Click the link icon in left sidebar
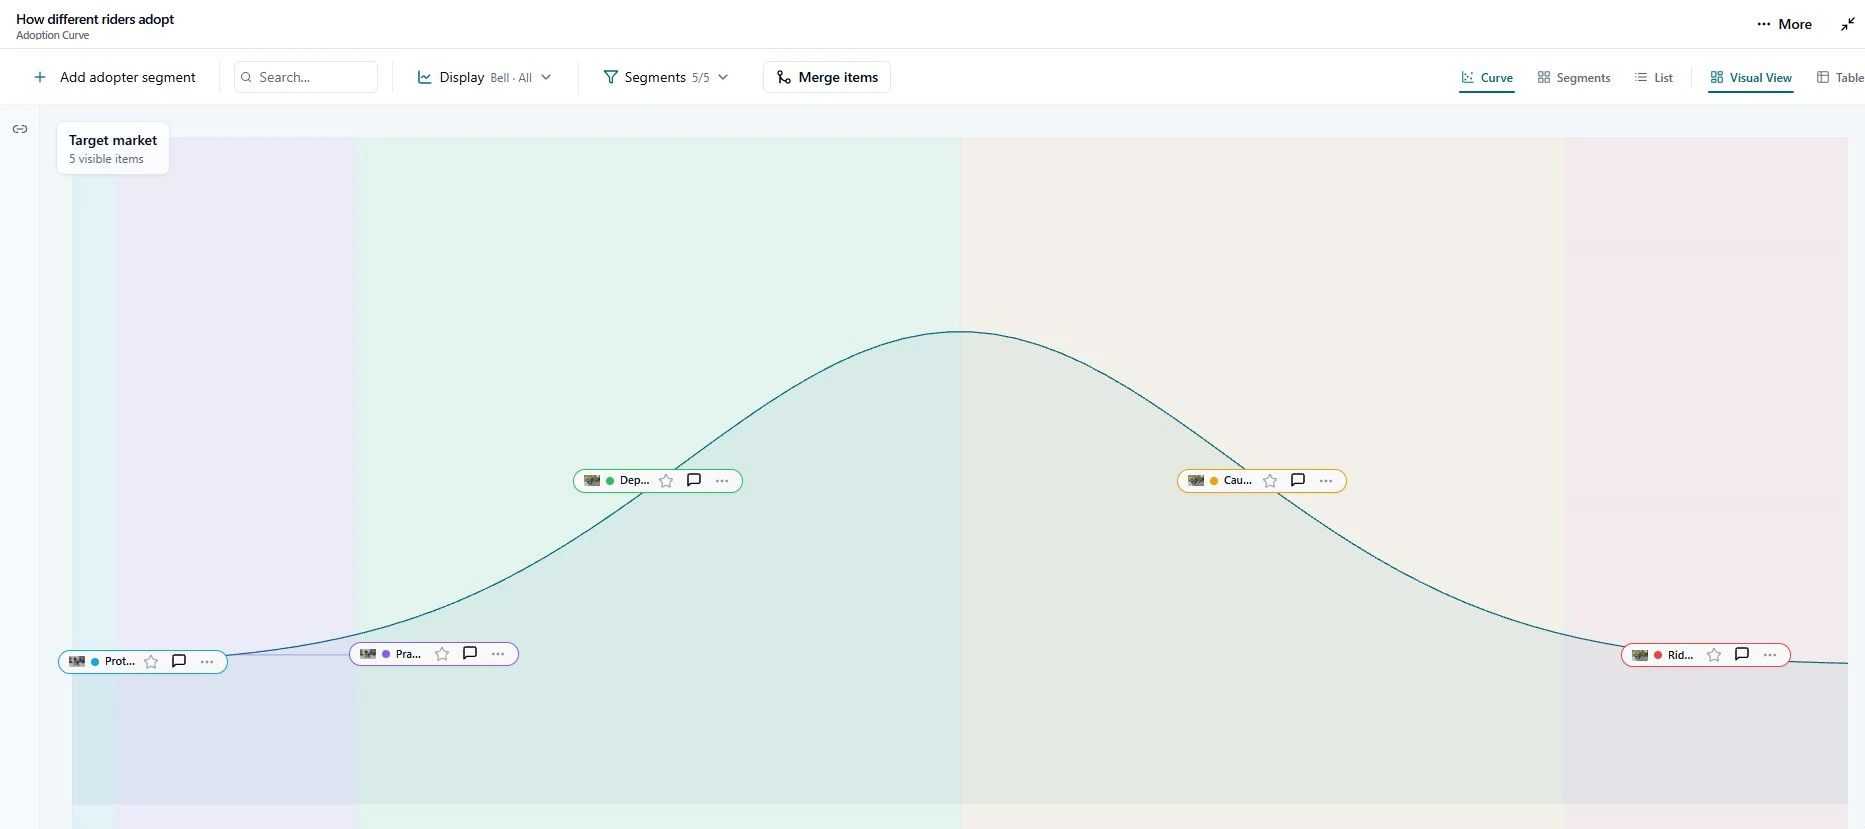Image resolution: width=1865 pixels, height=829 pixels. click(x=20, y=129)
